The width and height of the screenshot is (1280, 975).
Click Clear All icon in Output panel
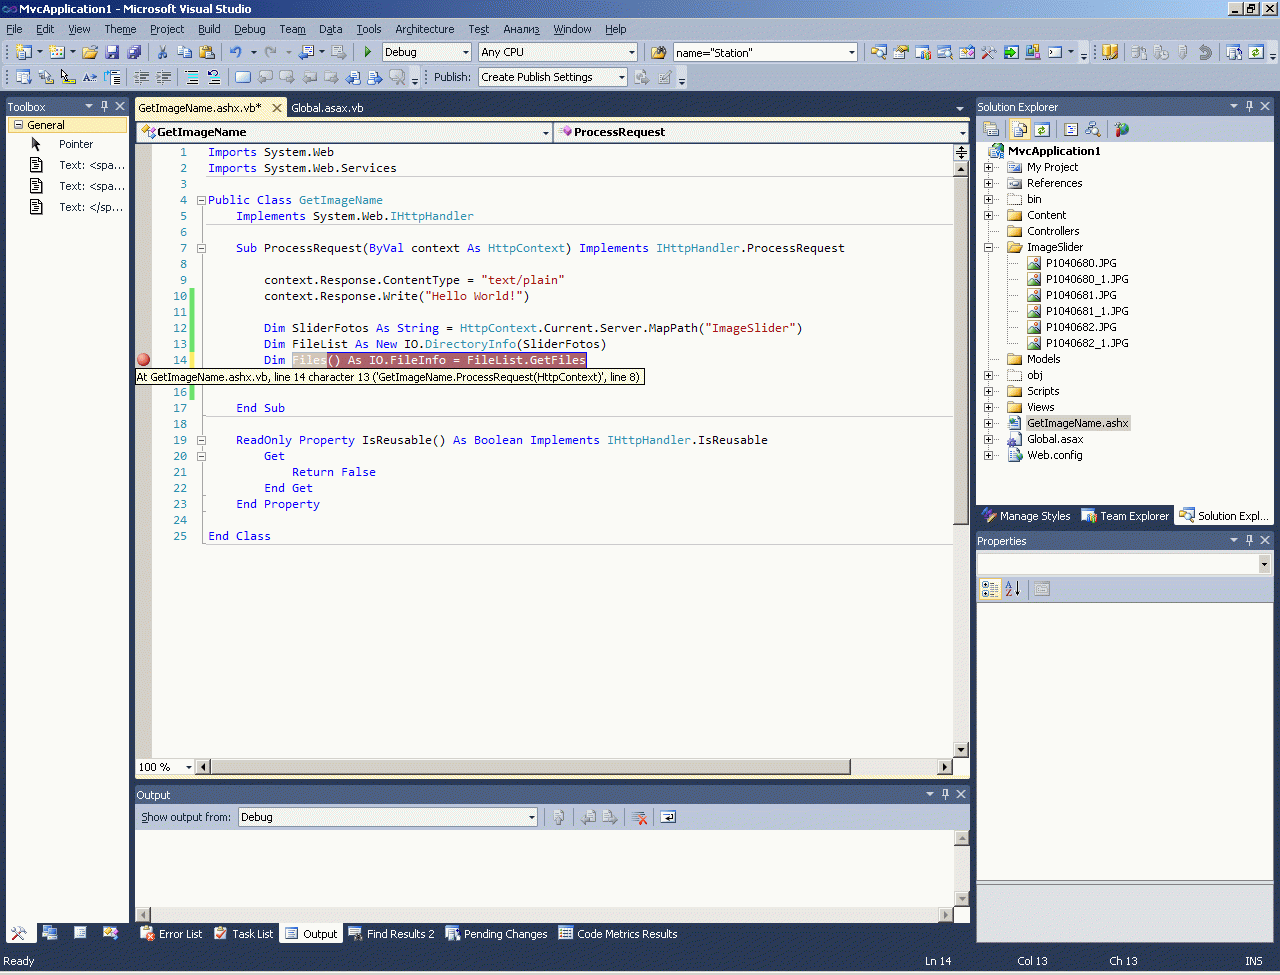639,817
